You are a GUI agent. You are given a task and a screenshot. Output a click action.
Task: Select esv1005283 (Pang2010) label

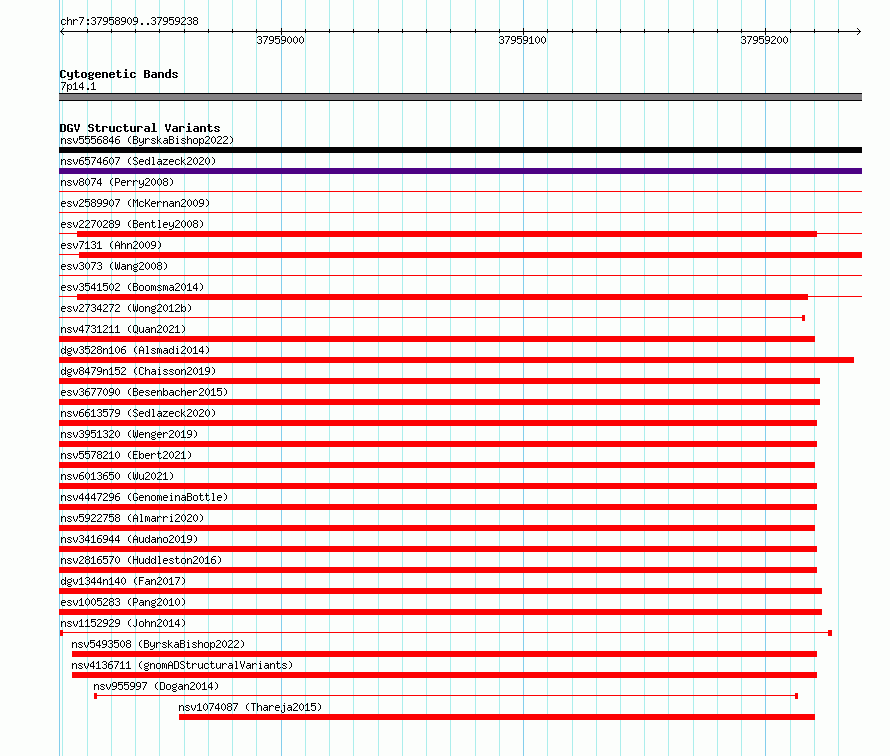pos(123,602)
